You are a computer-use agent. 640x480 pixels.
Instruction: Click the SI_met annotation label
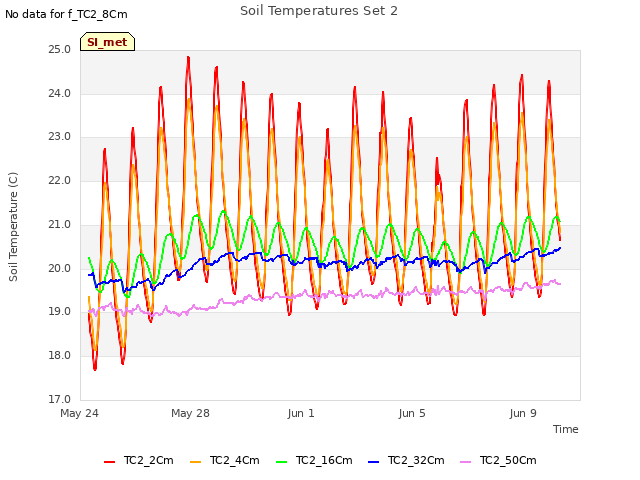tap(107, 42)
